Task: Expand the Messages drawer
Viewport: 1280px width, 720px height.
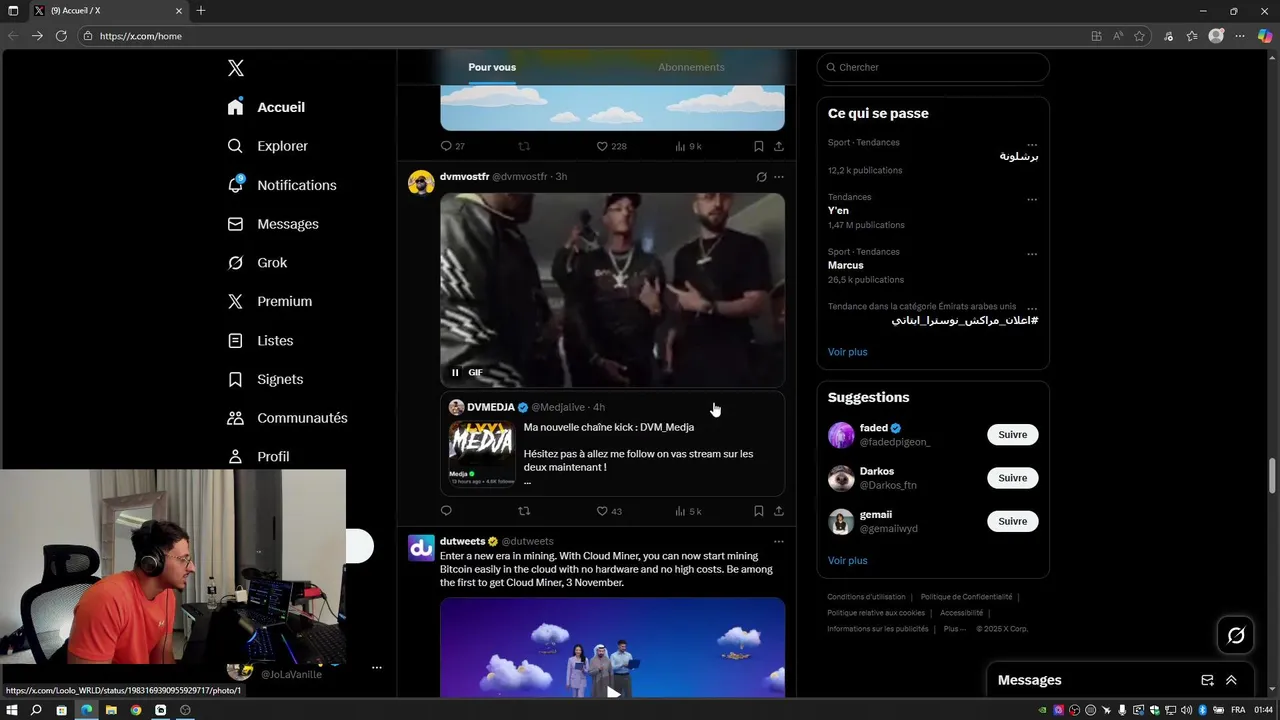Action: coord(1231,680)
